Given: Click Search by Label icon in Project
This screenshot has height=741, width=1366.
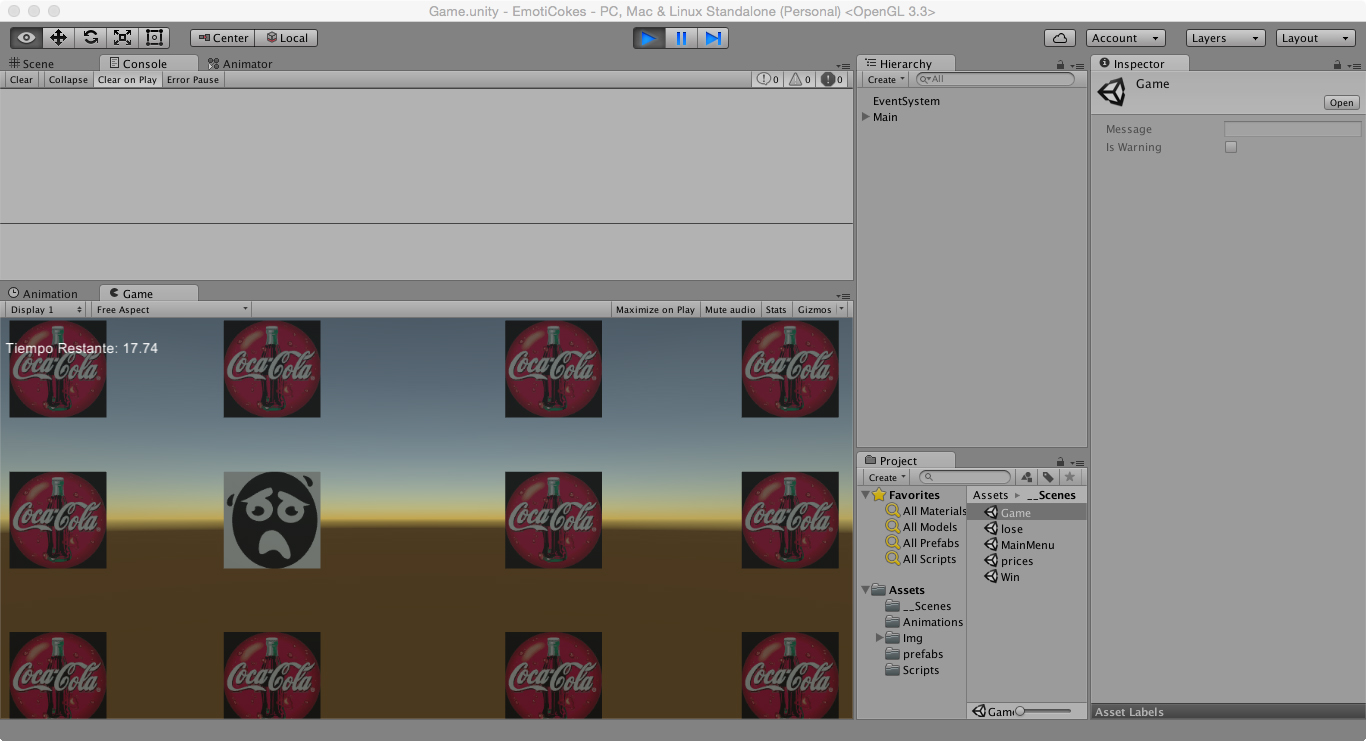Looking at the screenshot, I should (x=1047, y=478).
